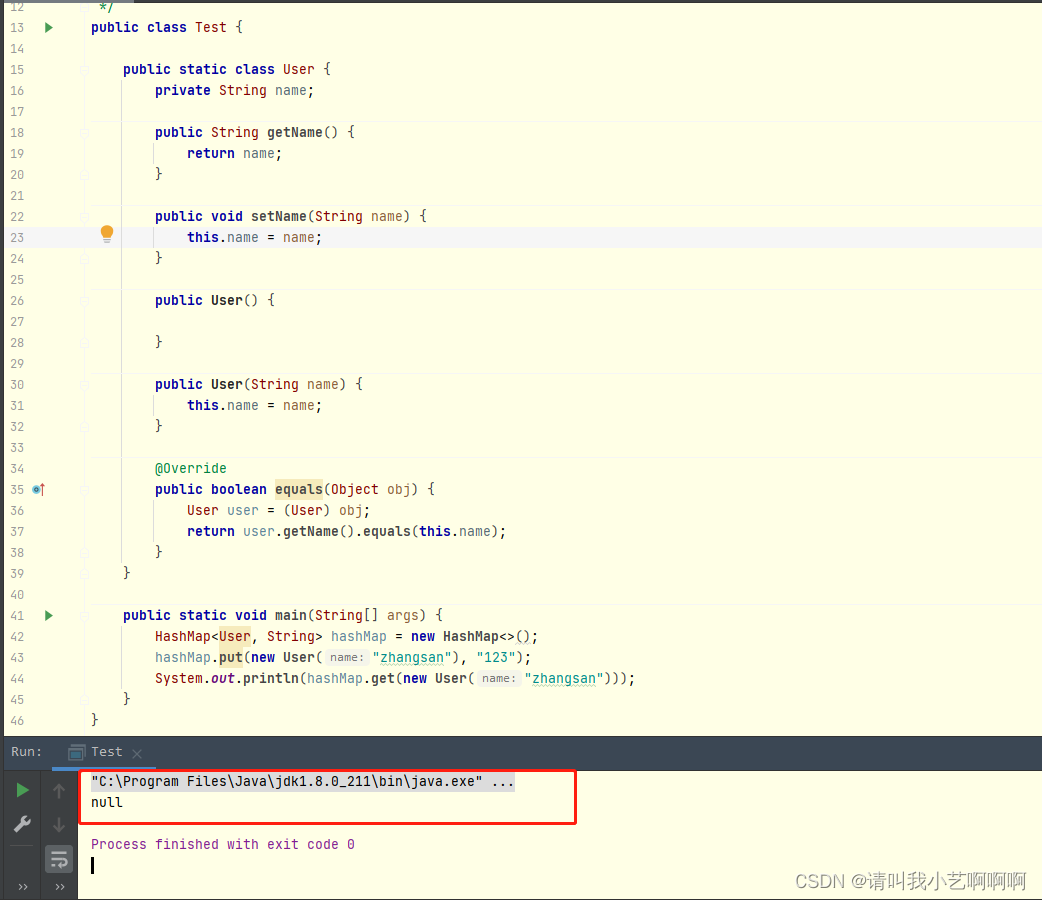Open the lightbulb intention actions on line 23
The image size is (1042, 900).
point(106,232)
